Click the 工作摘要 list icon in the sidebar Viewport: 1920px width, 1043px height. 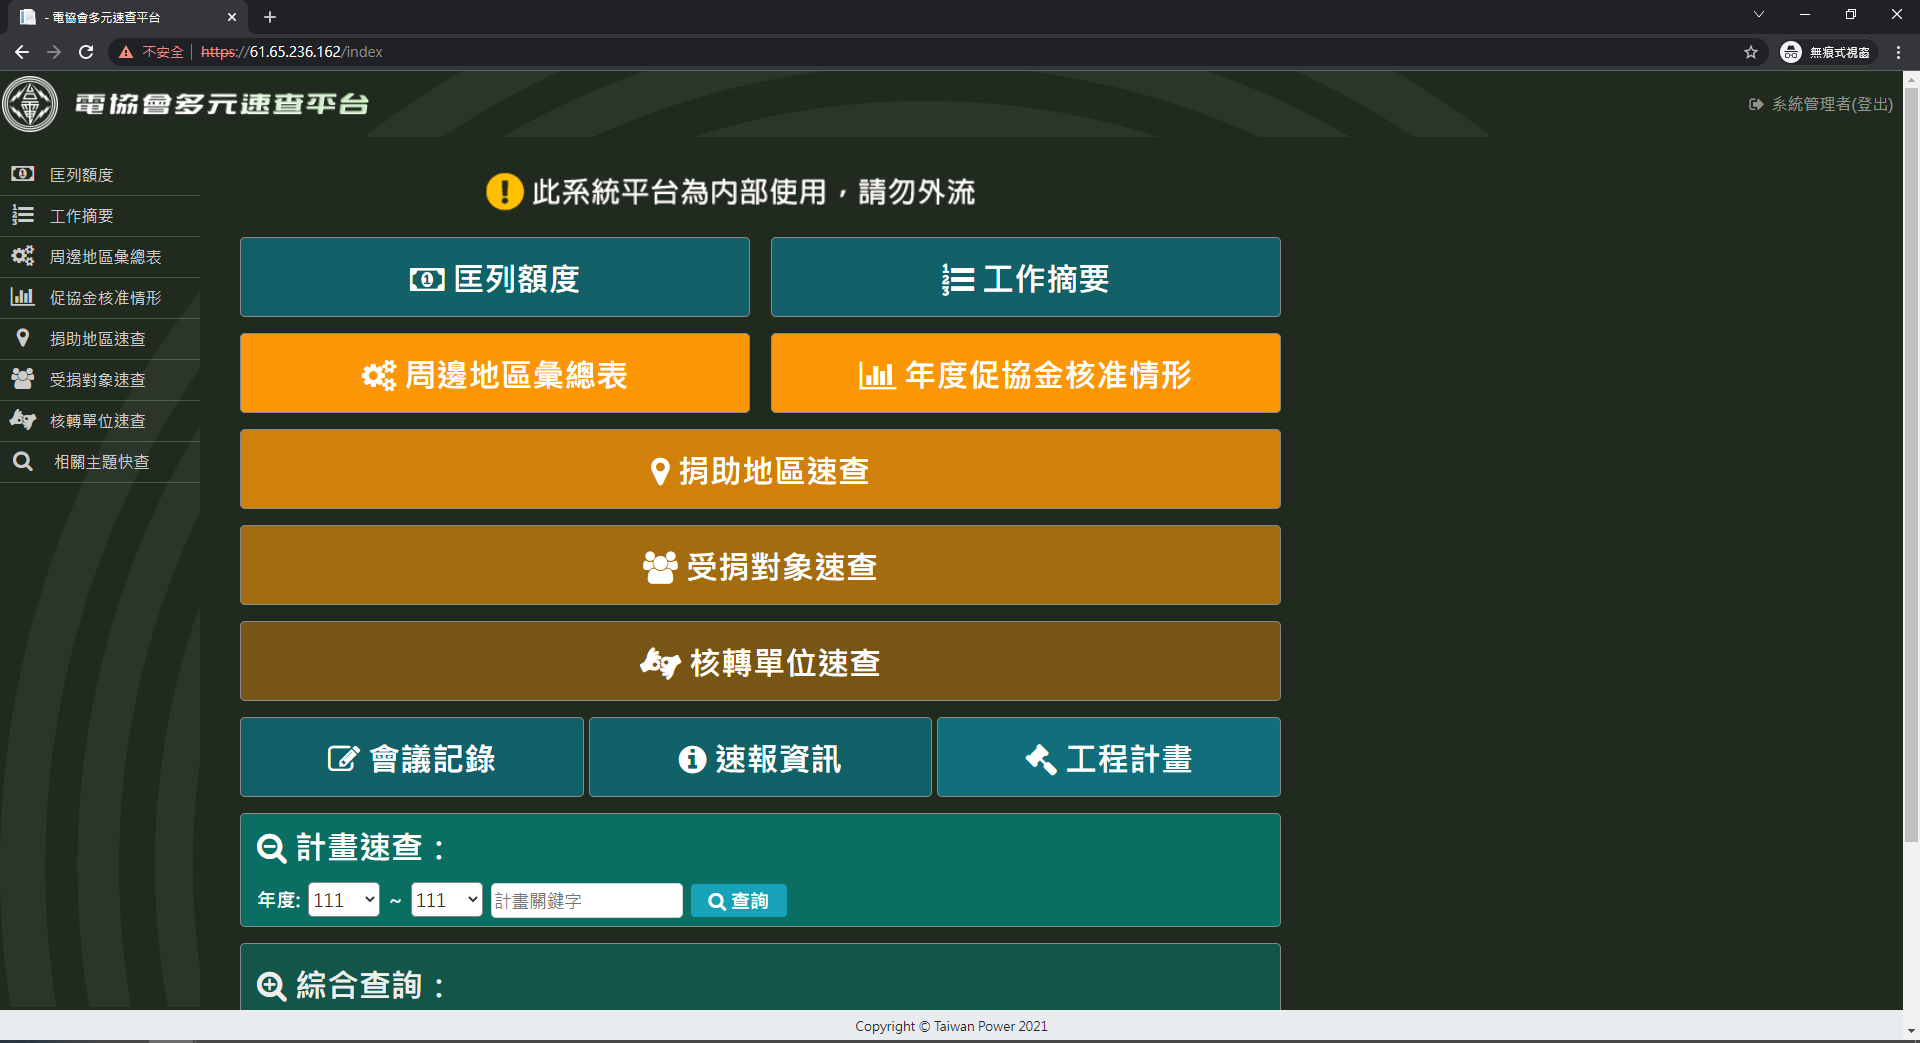pos(23,215)
